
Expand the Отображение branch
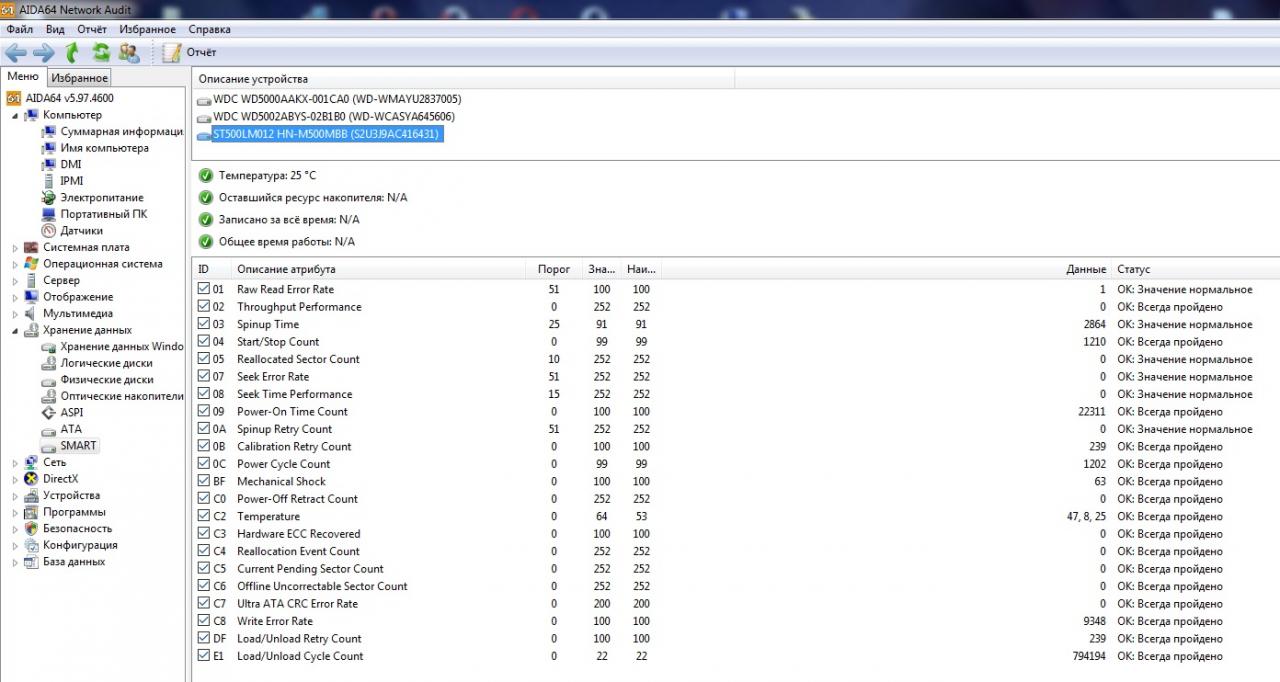[x=15, y=297]
